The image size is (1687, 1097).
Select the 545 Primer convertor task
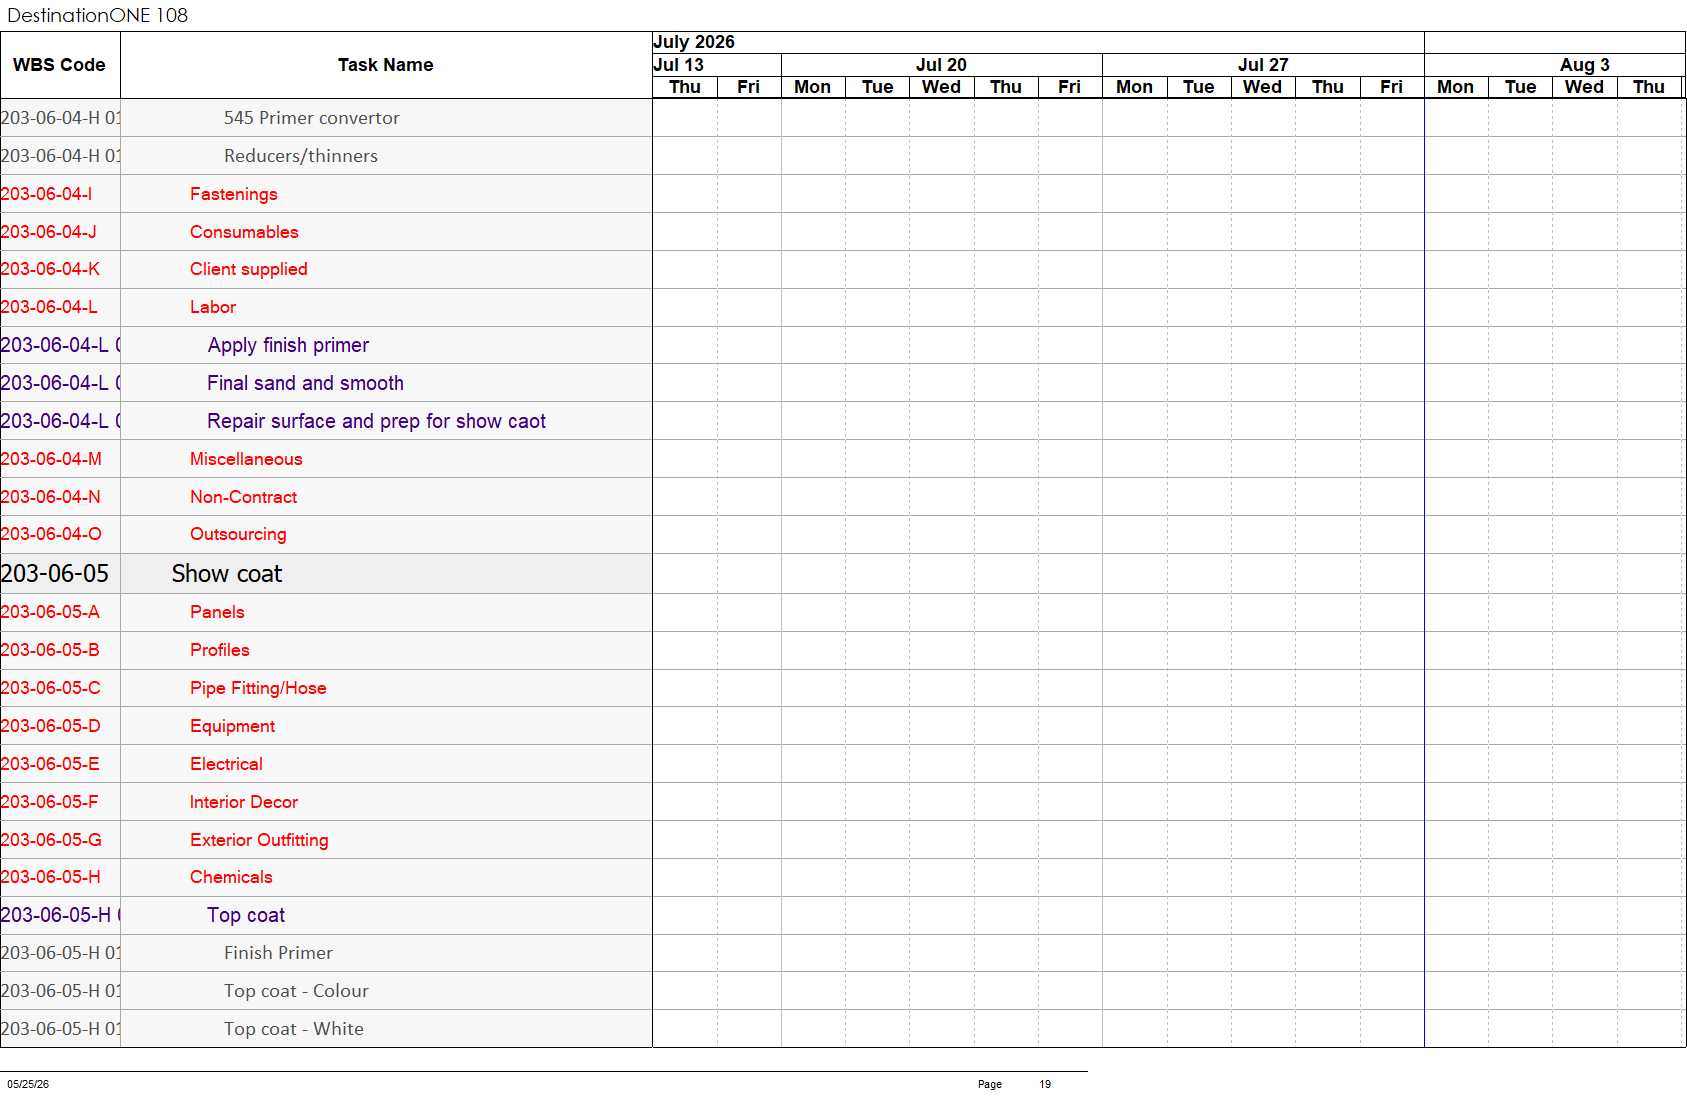[312, 118]
